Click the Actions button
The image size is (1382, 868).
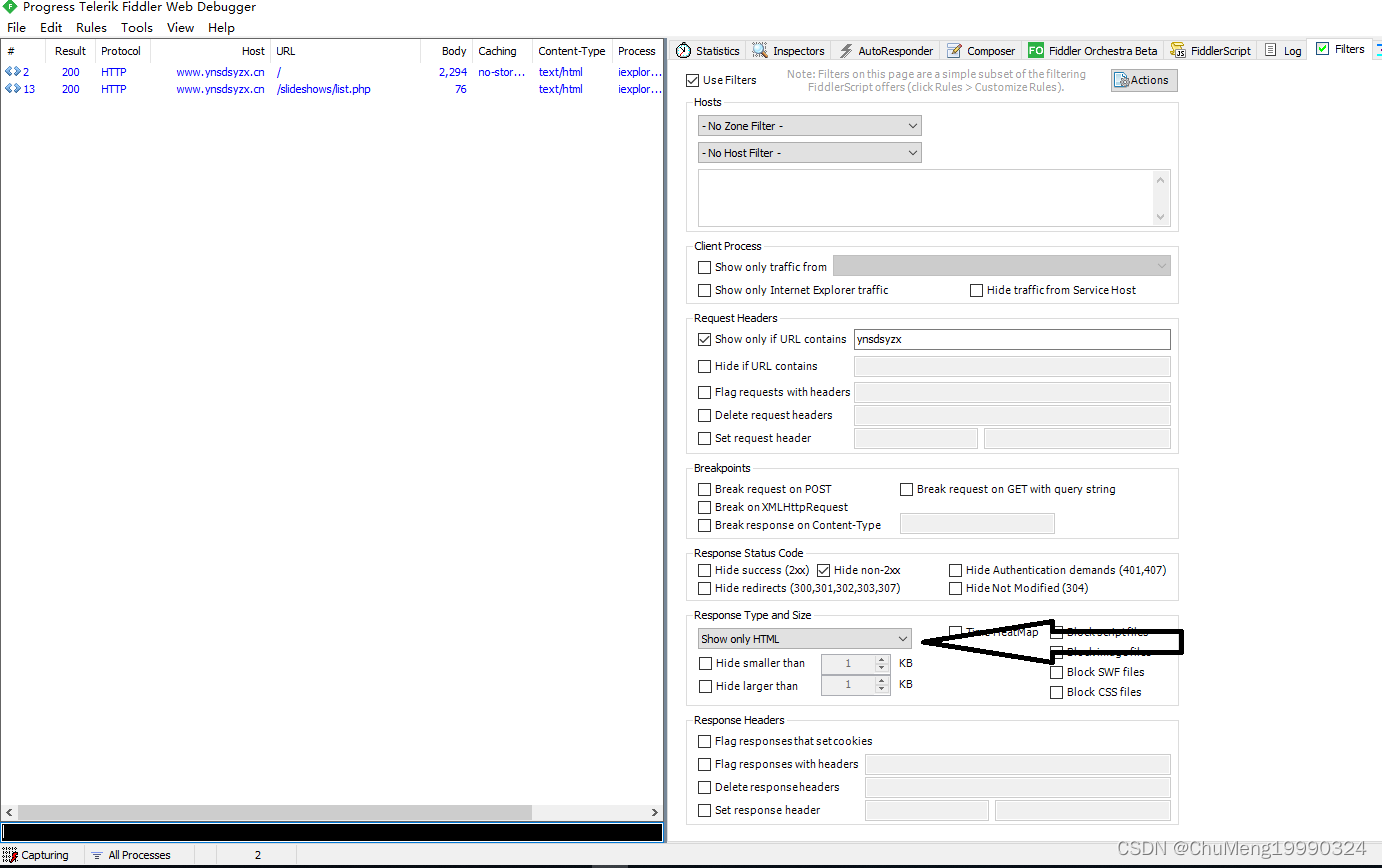[x=1144, y=80]
